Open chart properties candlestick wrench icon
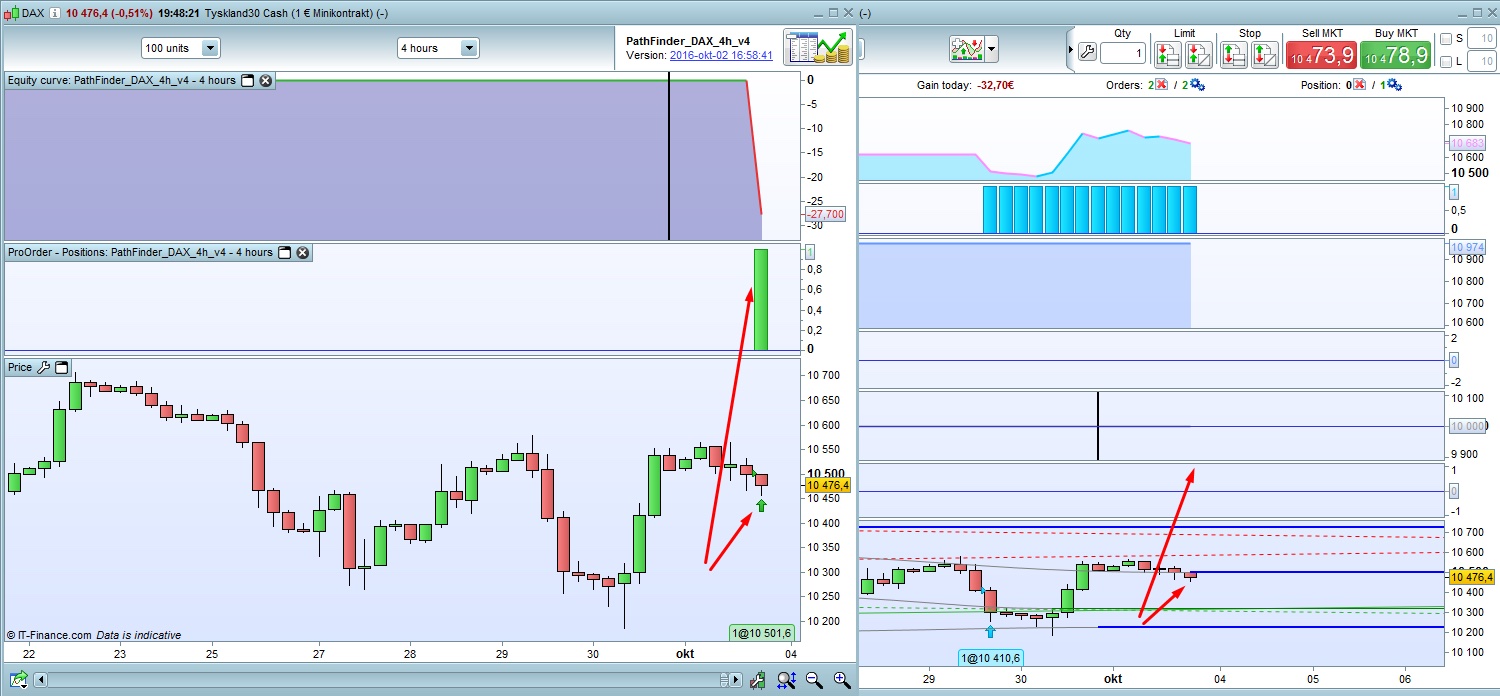Viewport: 1500px width, 696px height. tap(757, 680)
